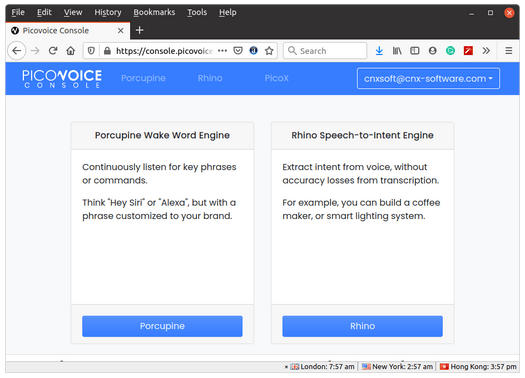The height and width of the screenshot is (378, 525).
Task: Click the forward navigation arrow
Action: pyautogui.click(x=35, y=51)
